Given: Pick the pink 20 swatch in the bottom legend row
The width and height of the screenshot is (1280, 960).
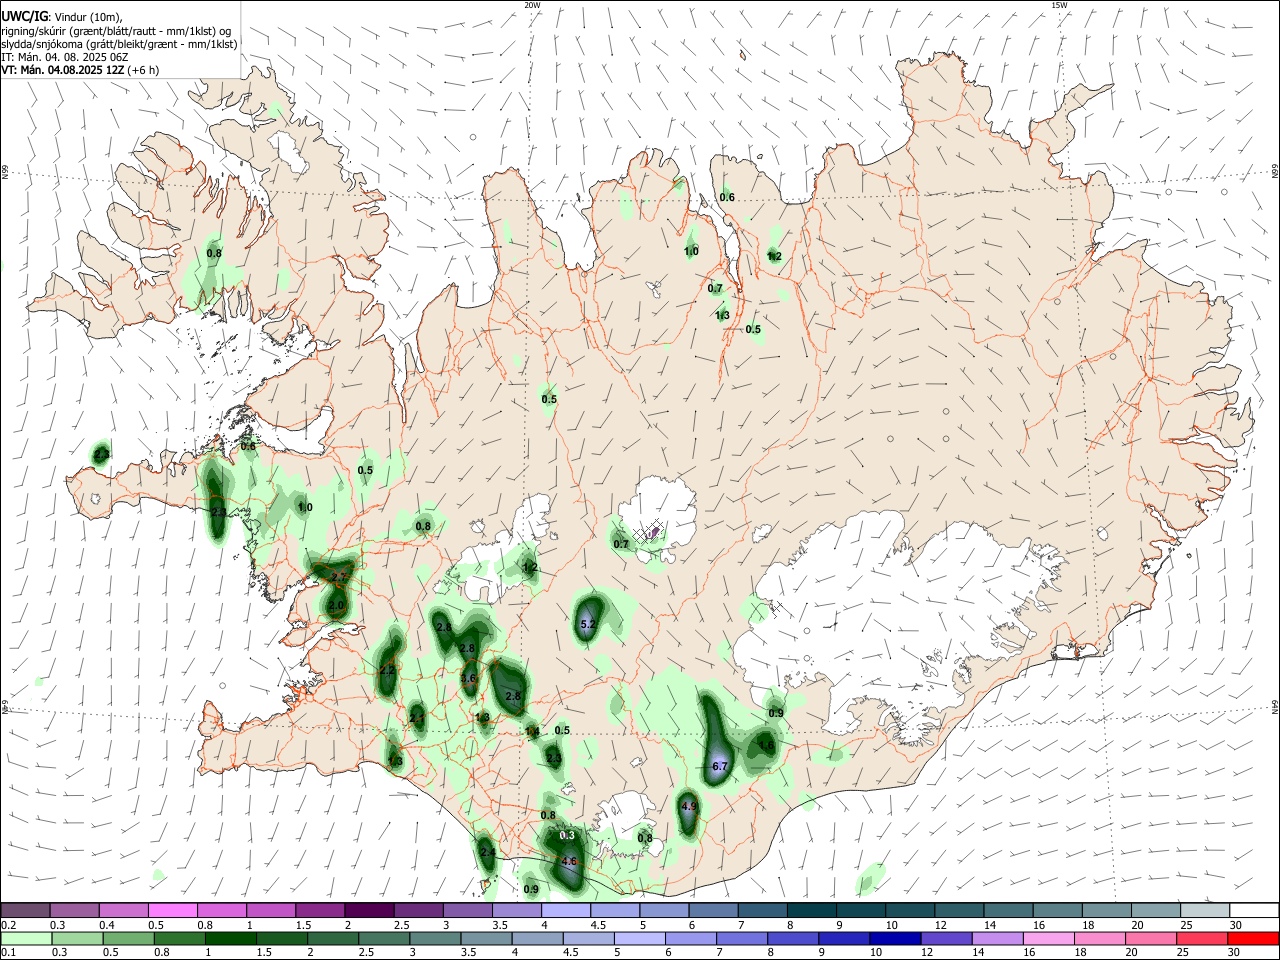Looking at the screenshot, I should [x=1152, y=939].
